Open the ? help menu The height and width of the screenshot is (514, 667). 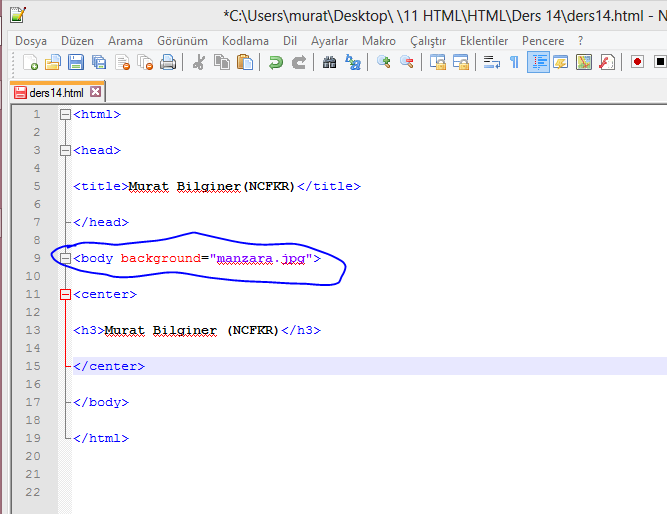[x=580, y=41]
